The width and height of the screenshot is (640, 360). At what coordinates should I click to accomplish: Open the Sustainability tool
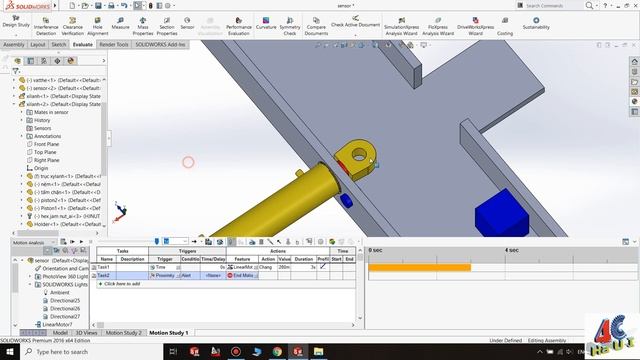[x=536, y=23]
